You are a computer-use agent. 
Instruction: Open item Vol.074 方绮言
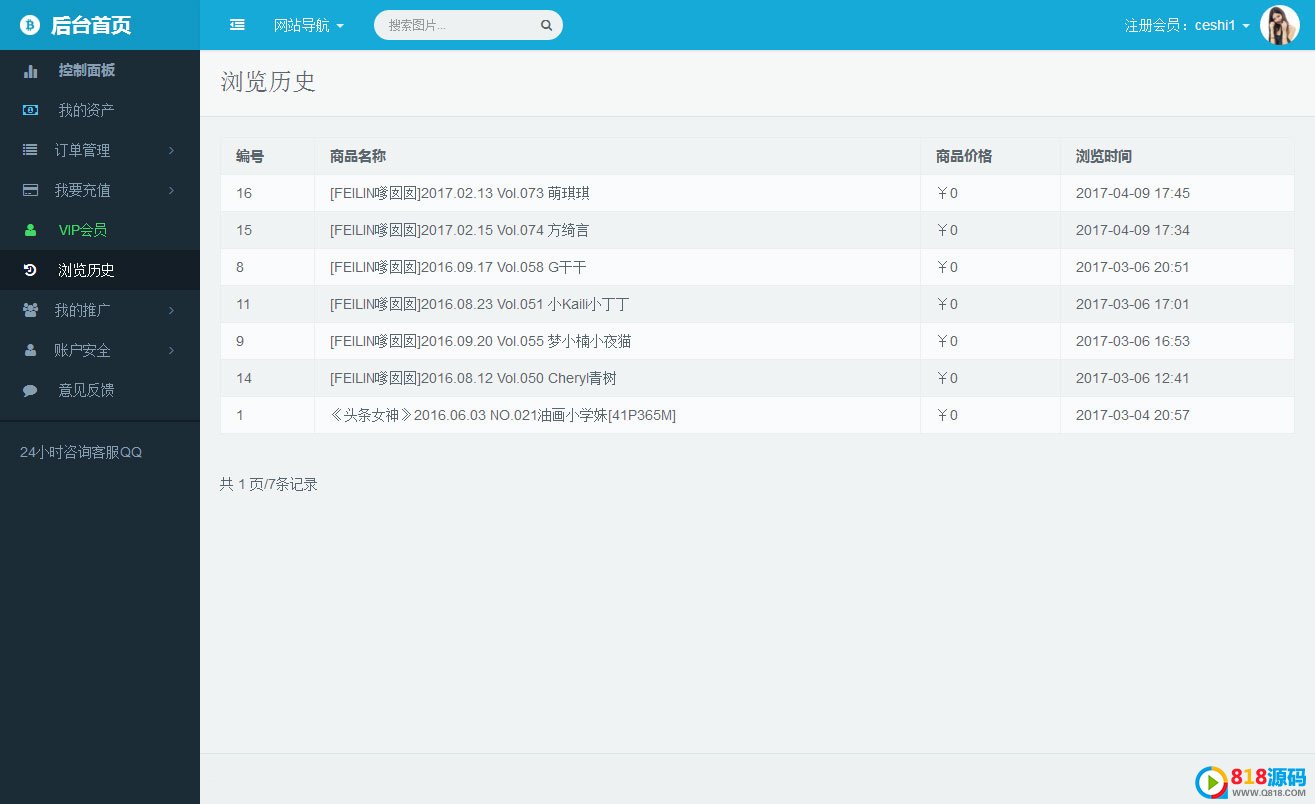click(x=460, y=230)
